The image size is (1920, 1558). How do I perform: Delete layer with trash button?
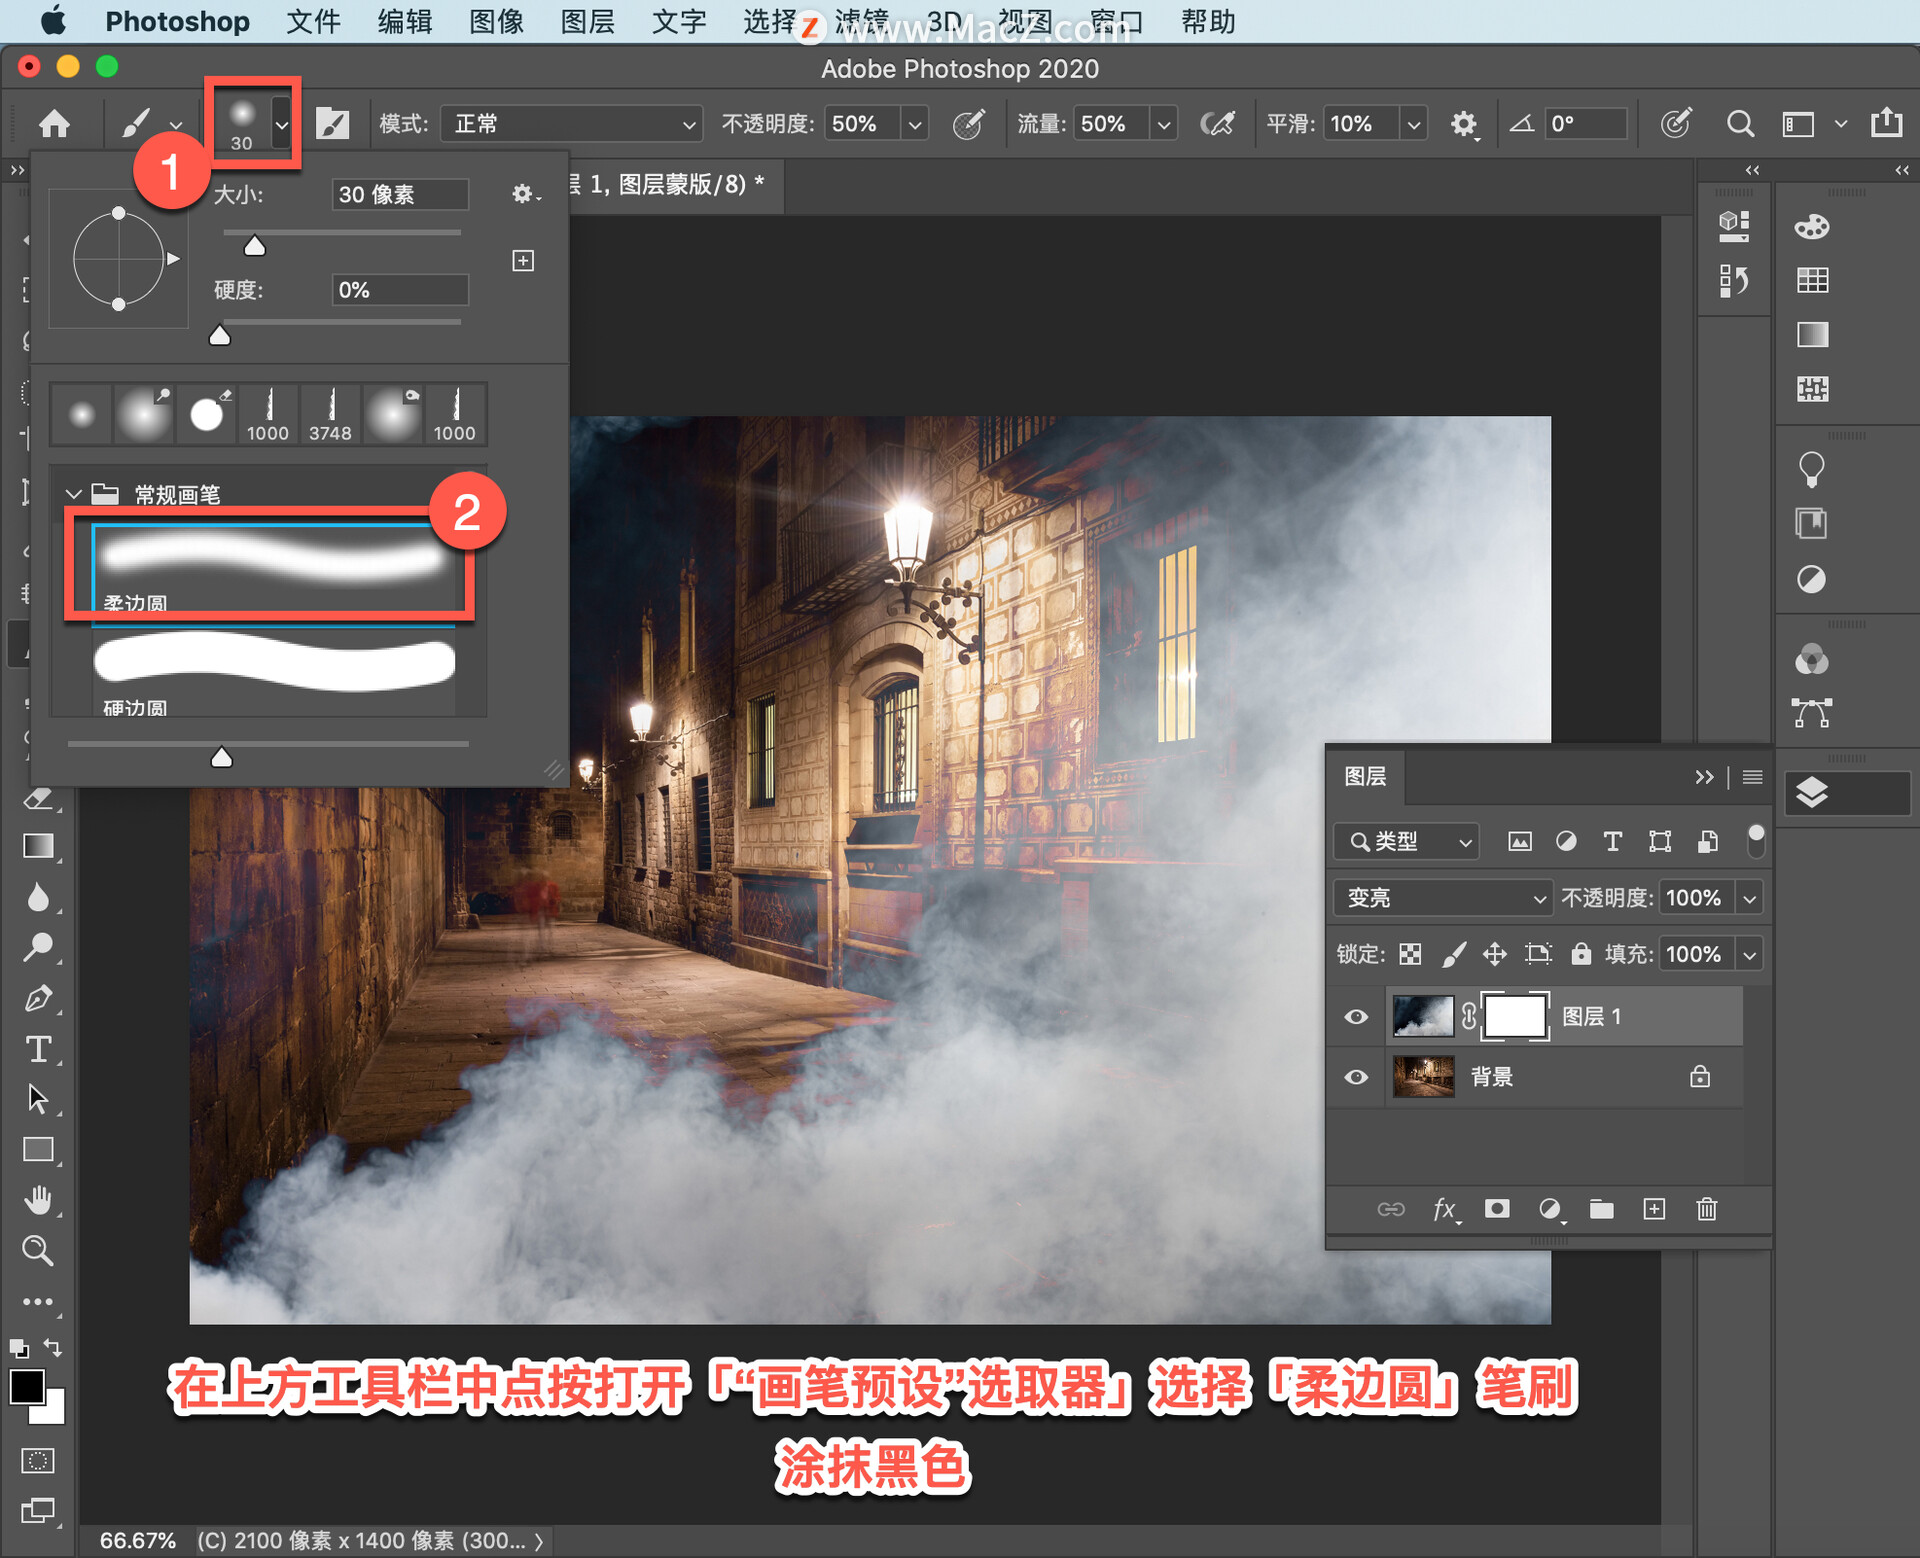[1707, 1210]
